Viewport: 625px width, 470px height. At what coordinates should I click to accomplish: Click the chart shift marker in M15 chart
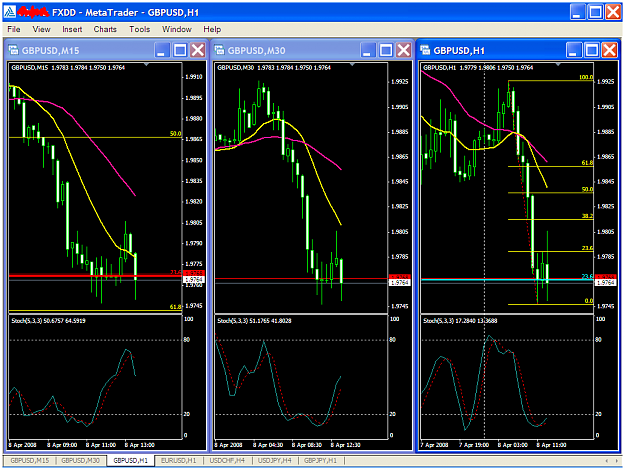(147, 65)
